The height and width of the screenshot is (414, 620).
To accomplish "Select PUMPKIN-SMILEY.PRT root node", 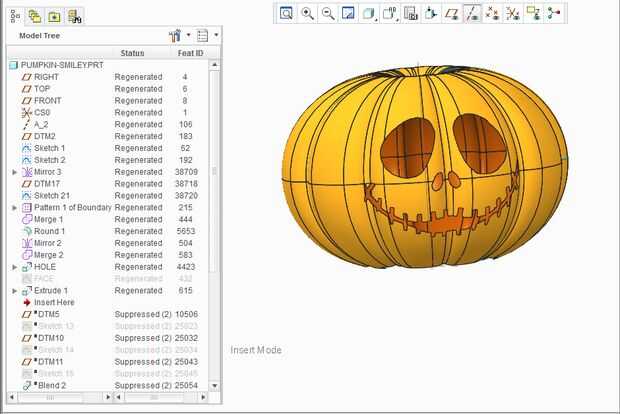I will [62, 65].
